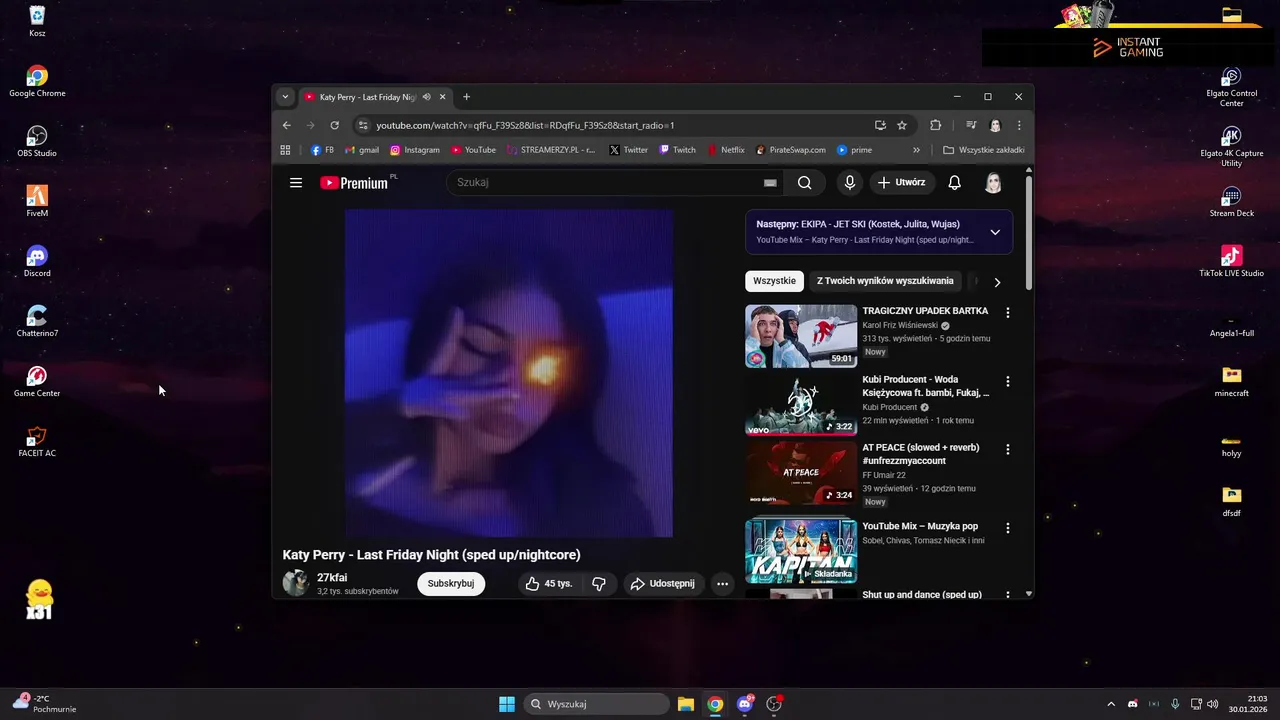
Task: Click the Subskrybuj button
Action: (x=451, y=584)
